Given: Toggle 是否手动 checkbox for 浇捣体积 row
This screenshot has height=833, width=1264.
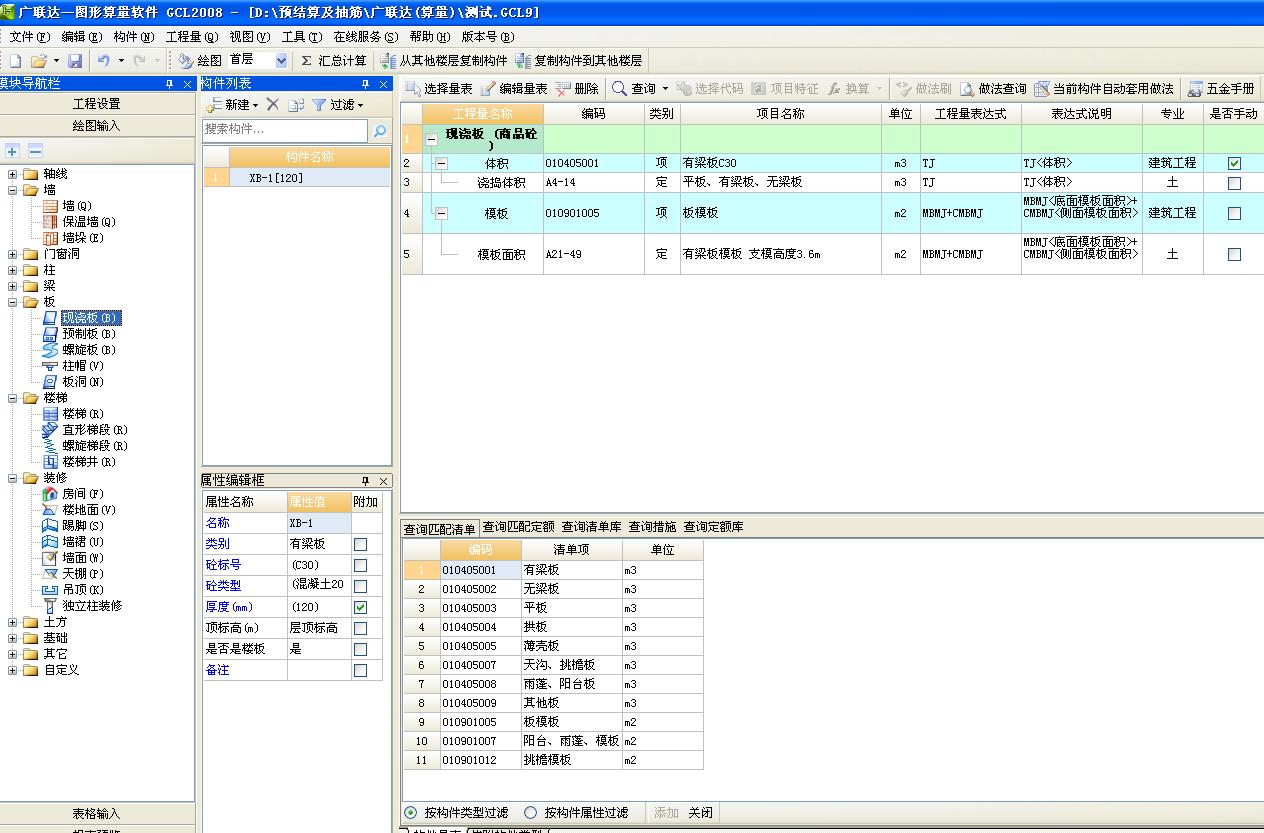Looking at the screenshot, I should [x=1234, y=183].
